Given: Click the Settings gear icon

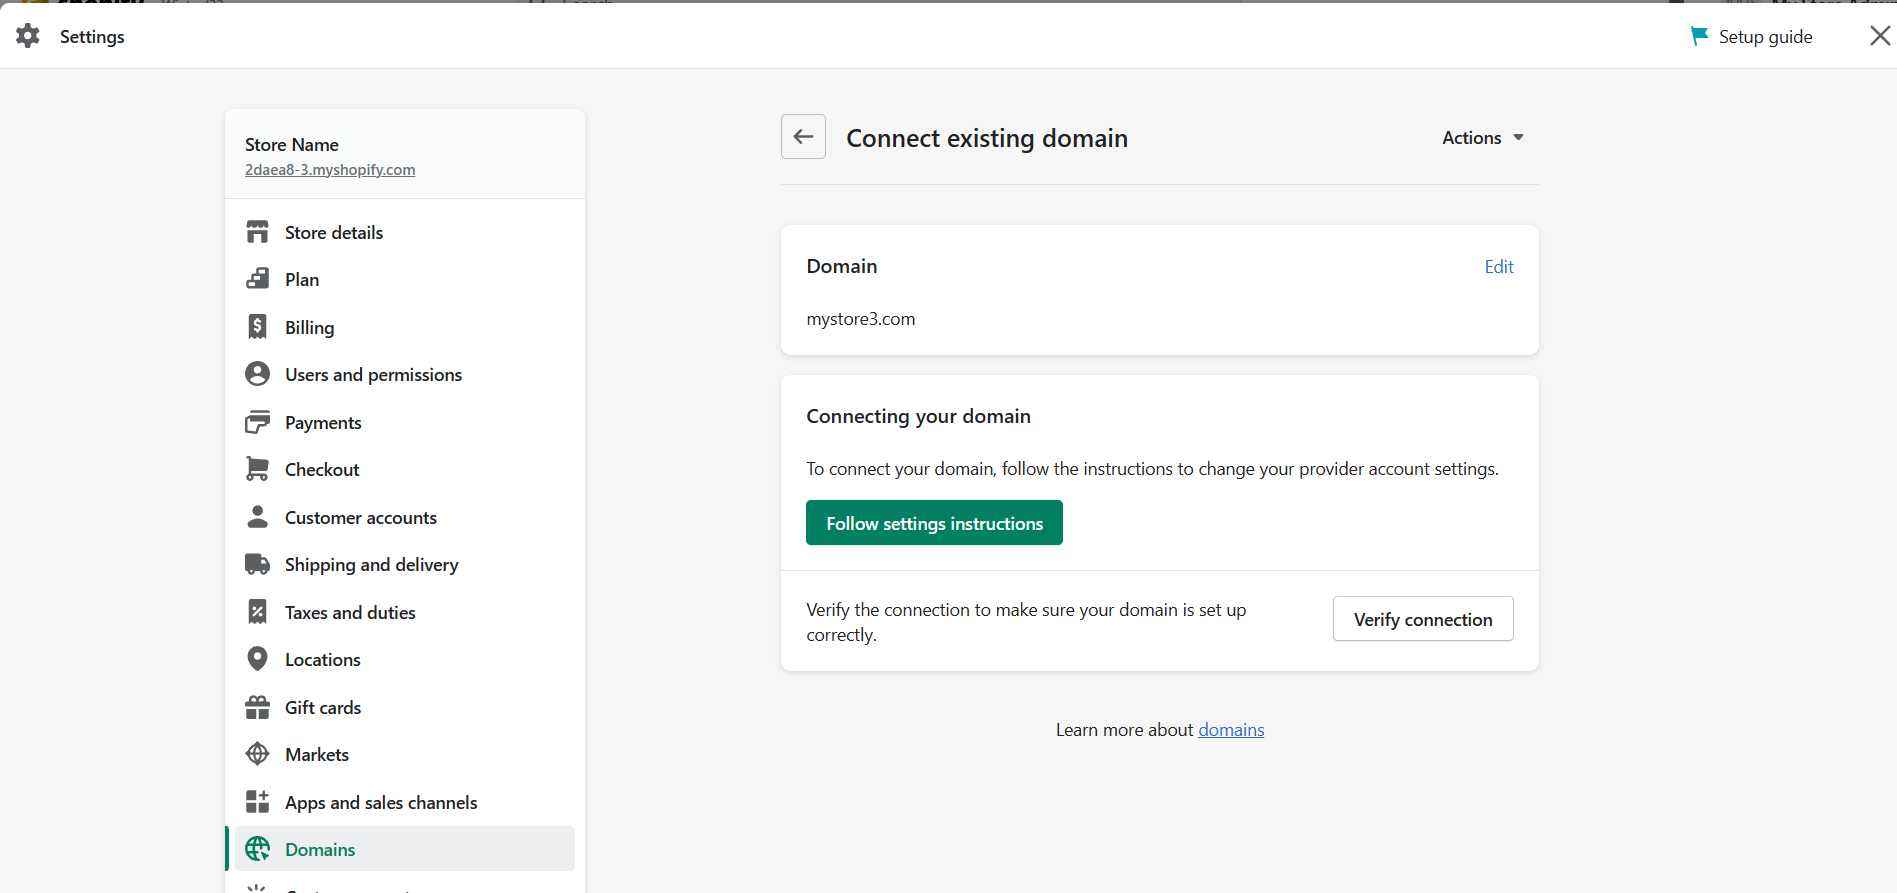Looking at the screenshot, I should coord(28,36).
